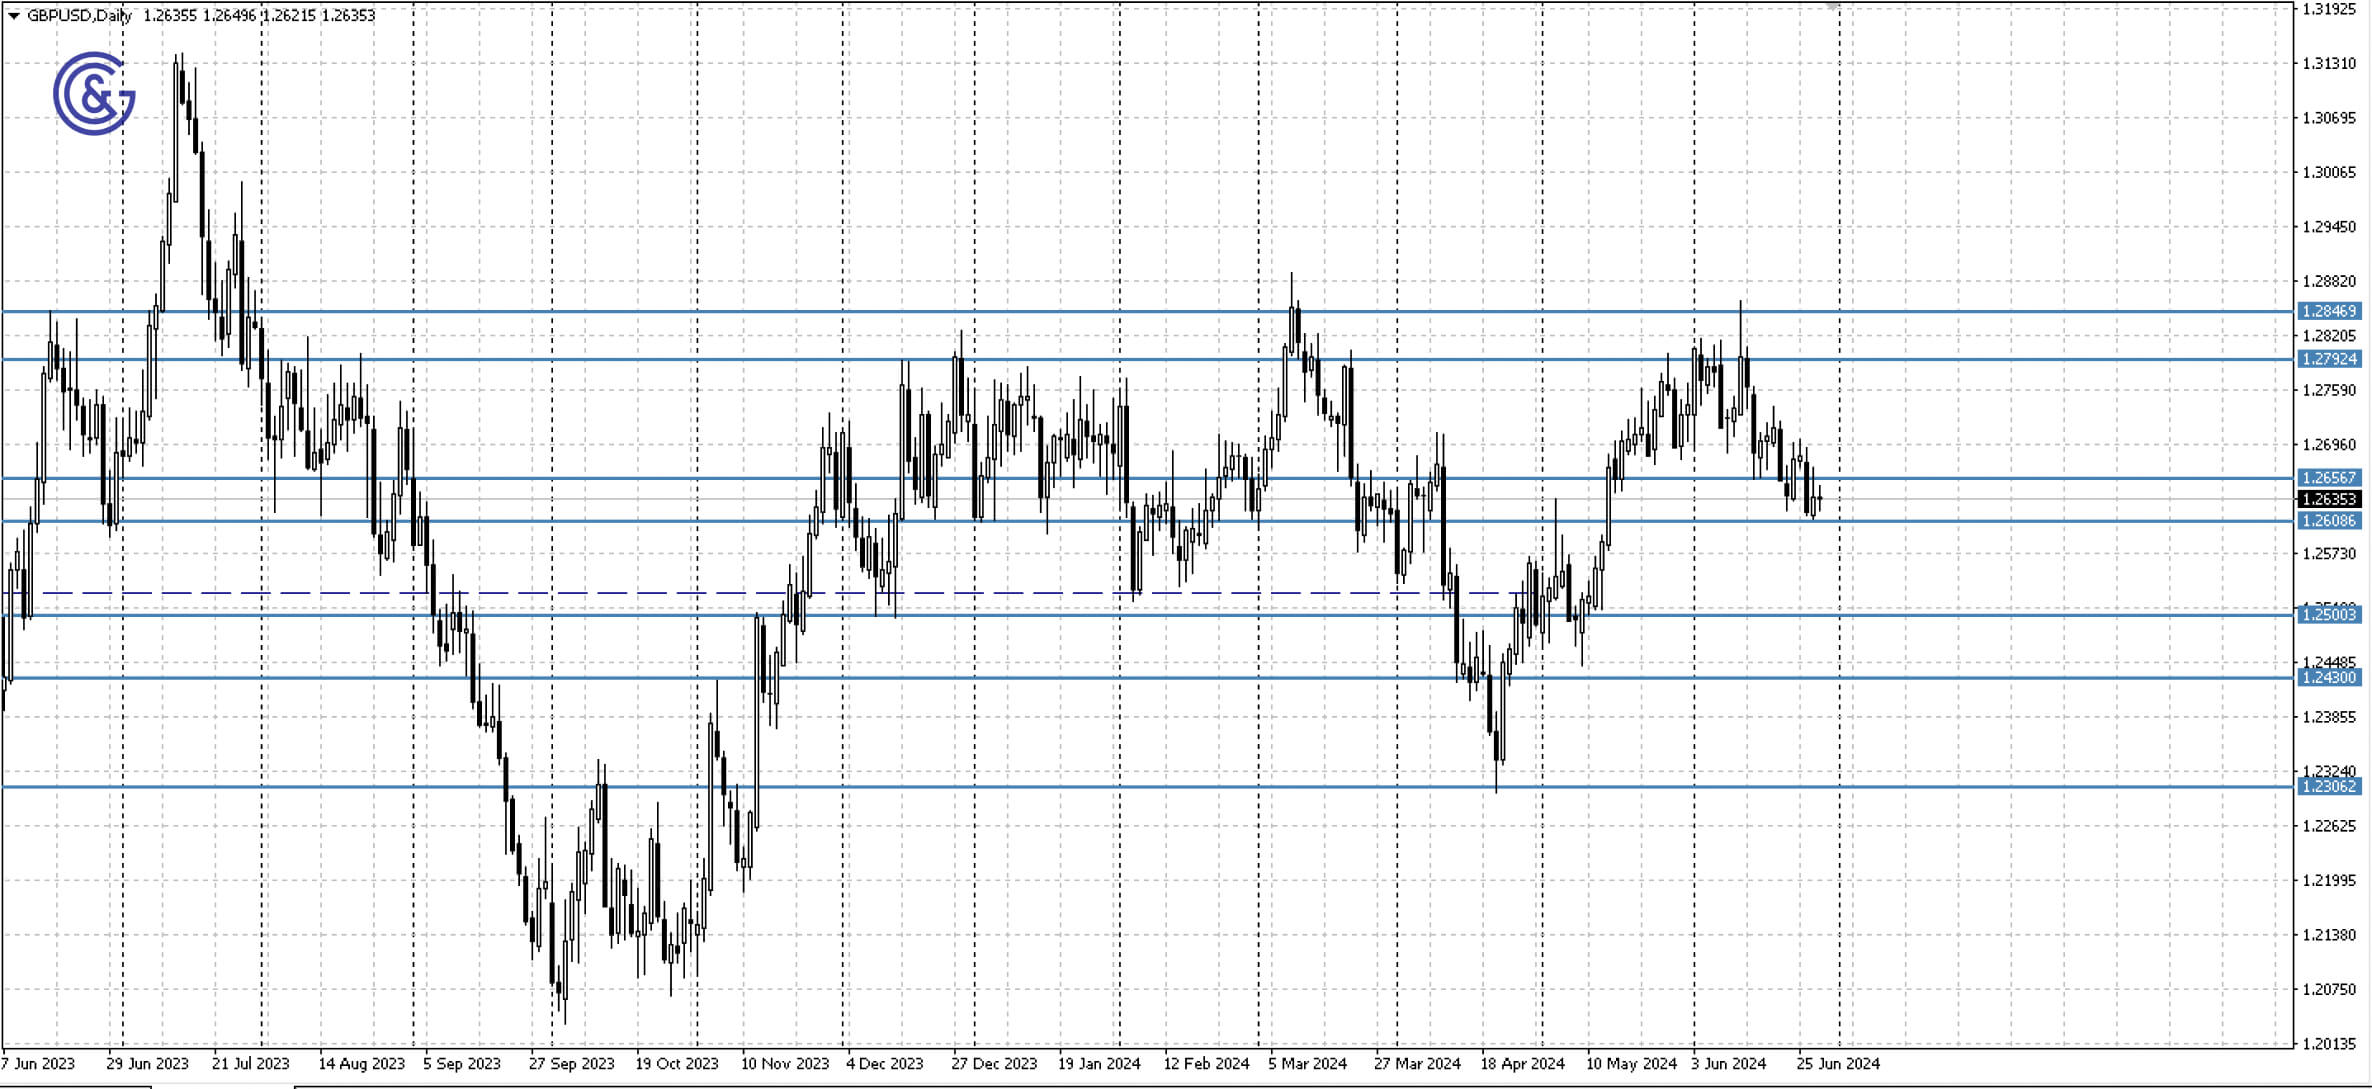Open the GBPUSD chart dropdown arrow
Viewport: 2372px width, 1089px height.
(x=13, y=17)
